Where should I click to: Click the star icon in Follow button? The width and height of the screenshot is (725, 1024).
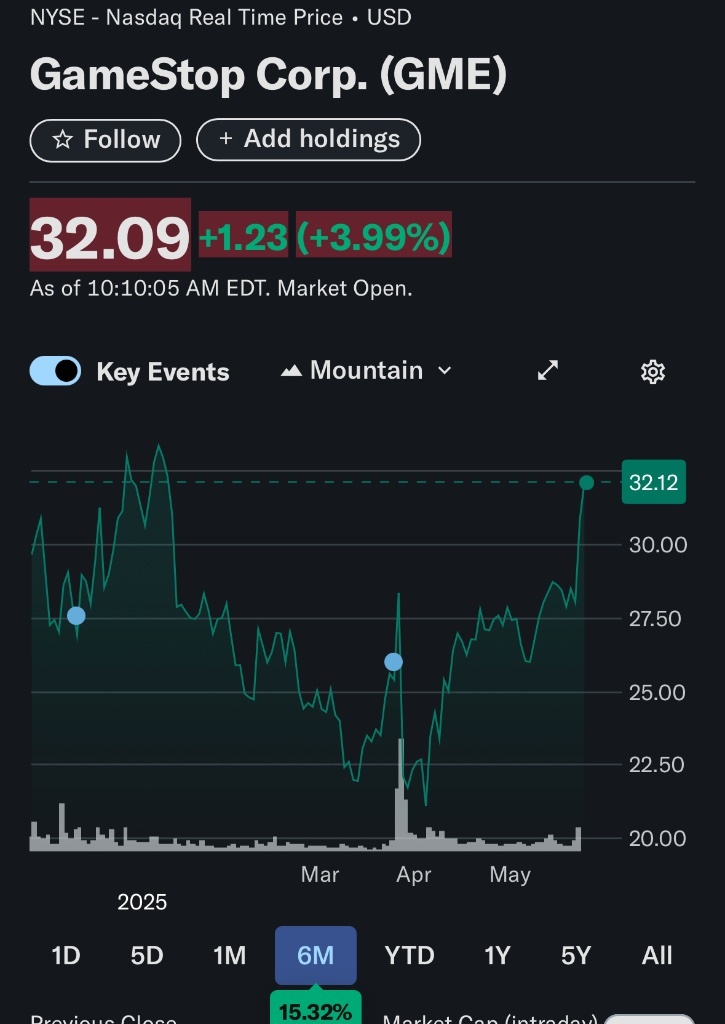point(62,140)
